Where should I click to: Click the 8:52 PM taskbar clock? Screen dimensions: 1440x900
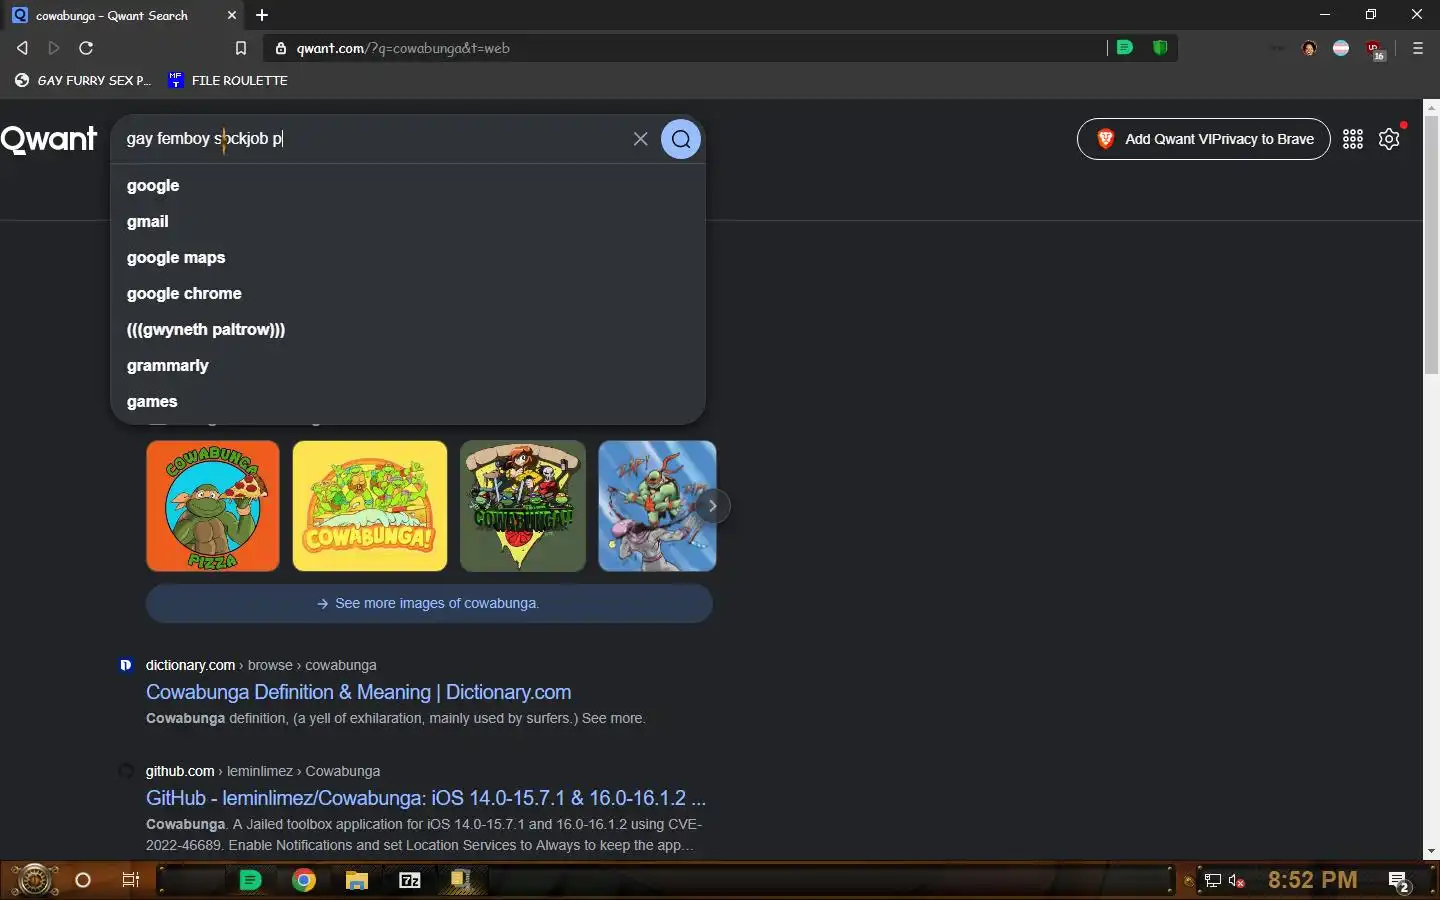(x=1313, y=880)
